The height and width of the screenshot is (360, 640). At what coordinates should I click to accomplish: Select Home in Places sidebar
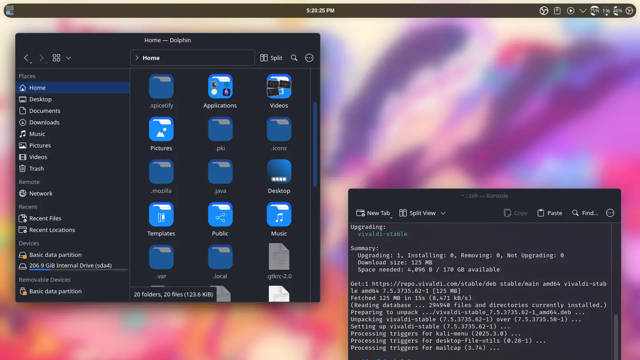[73, 87]
